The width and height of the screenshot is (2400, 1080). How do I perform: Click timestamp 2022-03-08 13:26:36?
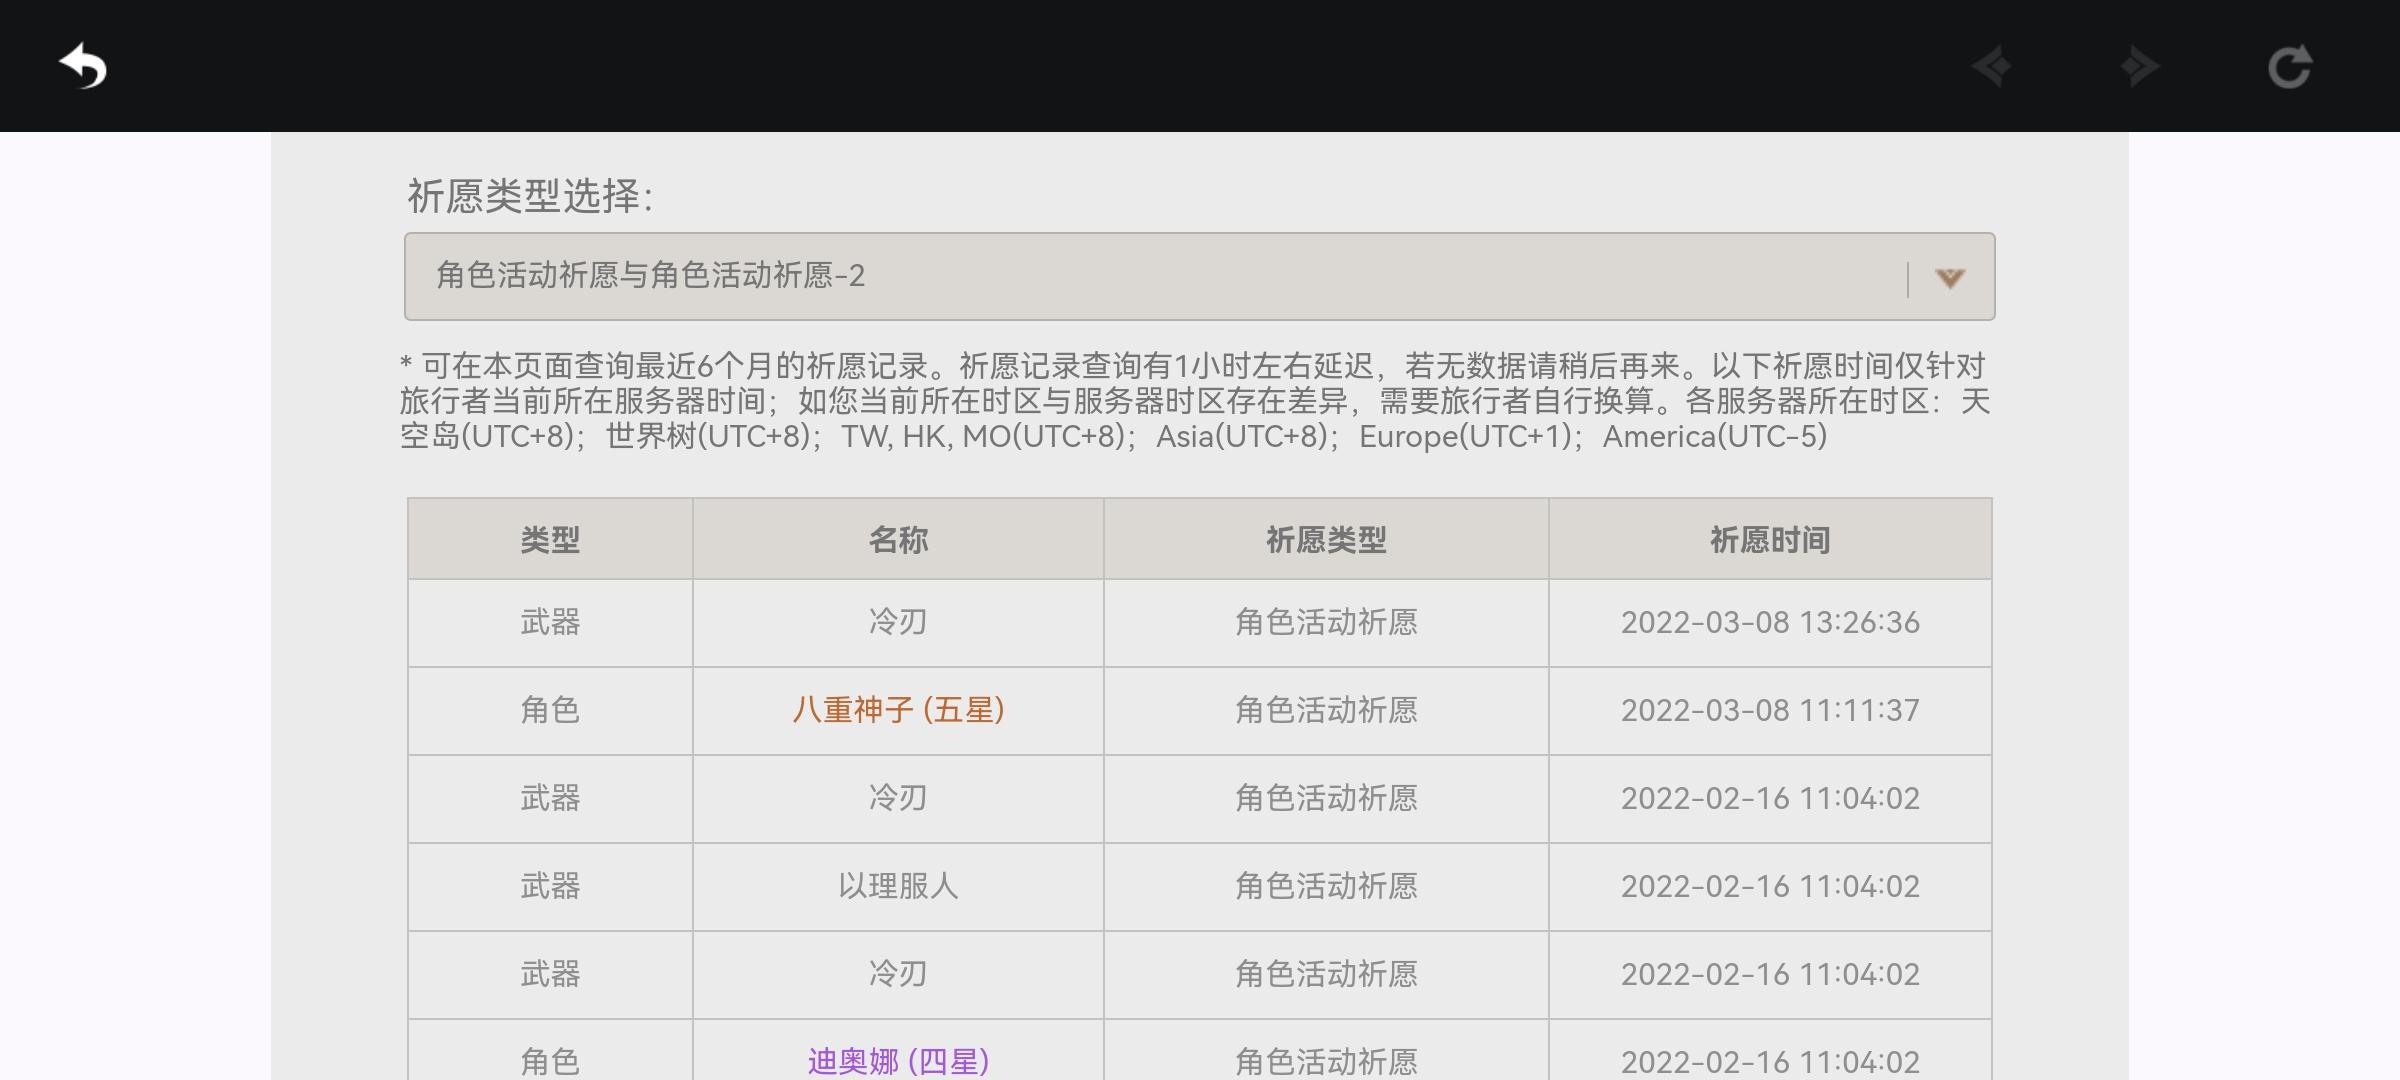[1770, 622]
